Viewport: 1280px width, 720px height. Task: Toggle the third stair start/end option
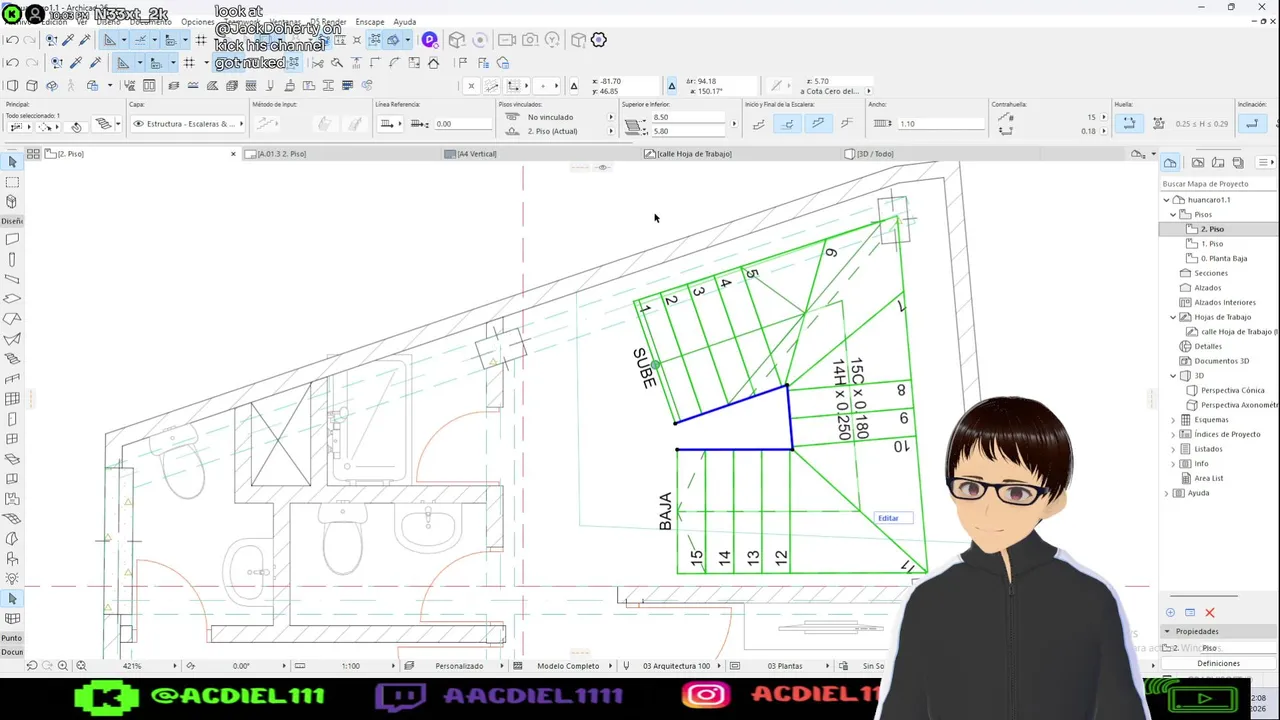pos(818,124)
